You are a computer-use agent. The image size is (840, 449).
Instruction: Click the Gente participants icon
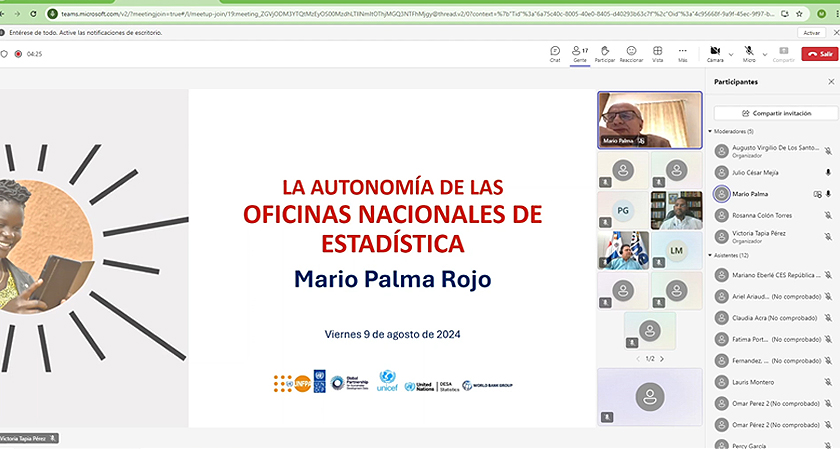(x=580, y=54)
